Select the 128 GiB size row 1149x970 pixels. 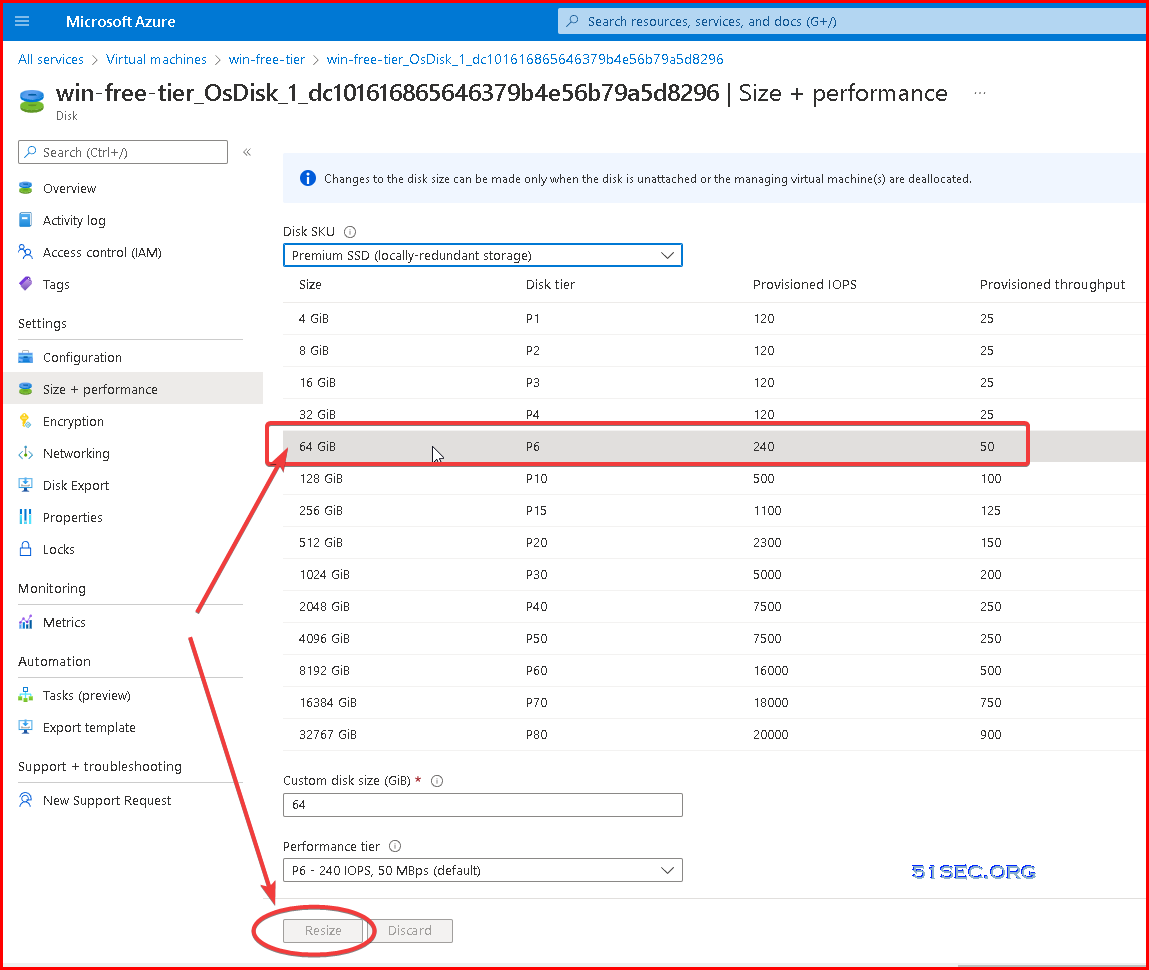714,478
